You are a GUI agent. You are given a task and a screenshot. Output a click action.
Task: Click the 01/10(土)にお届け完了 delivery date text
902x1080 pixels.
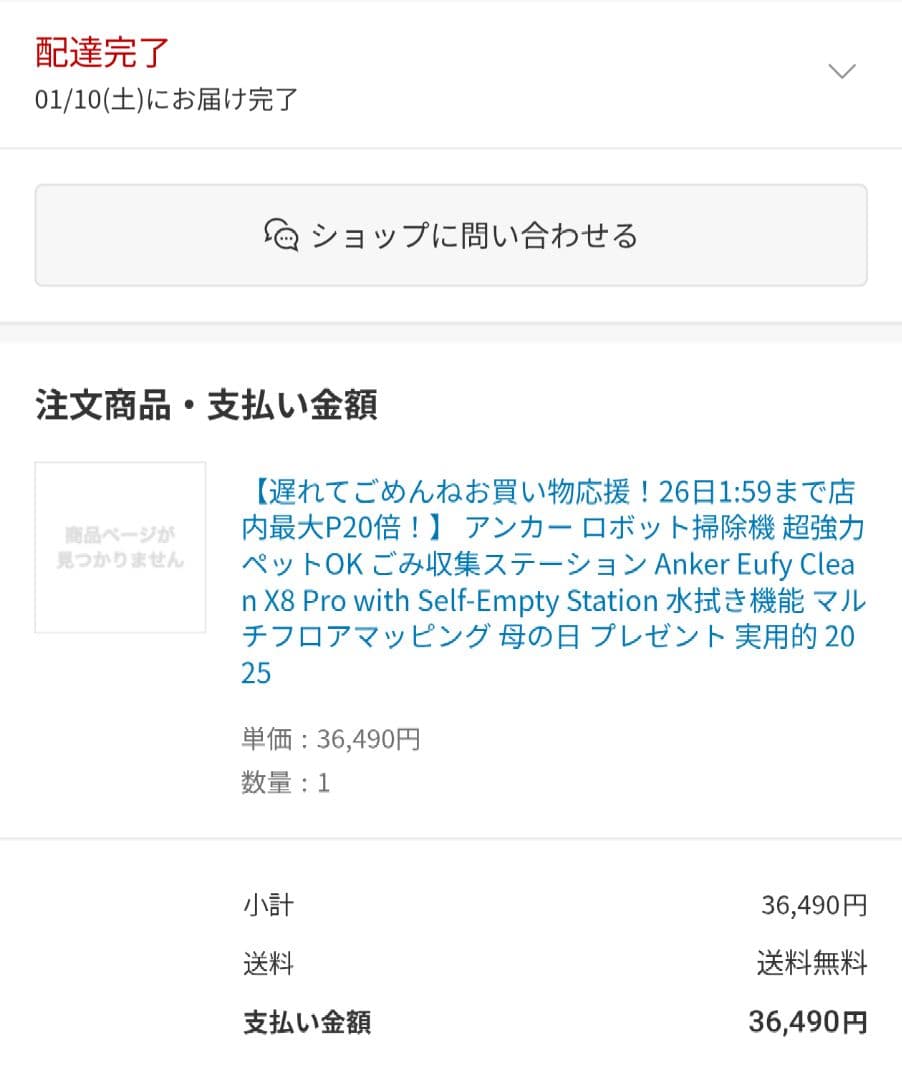coord(163,101)
